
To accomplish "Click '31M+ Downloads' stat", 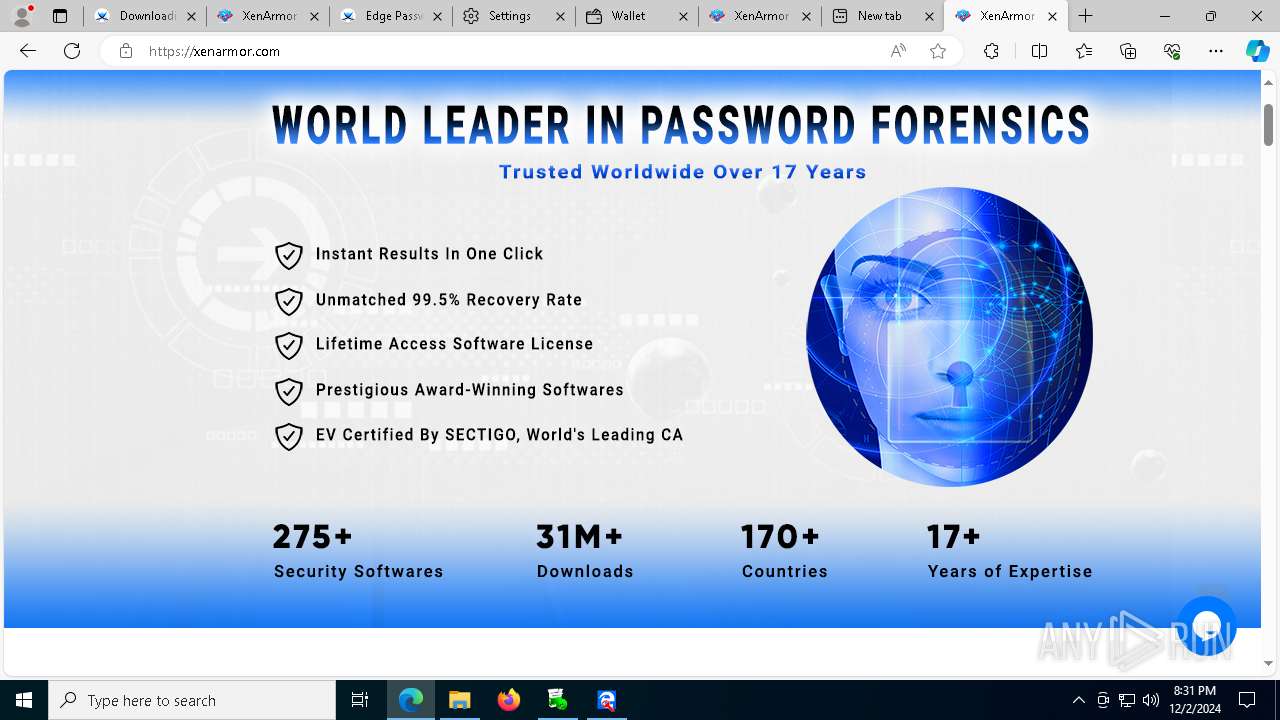I will click(x=585, y=551).
